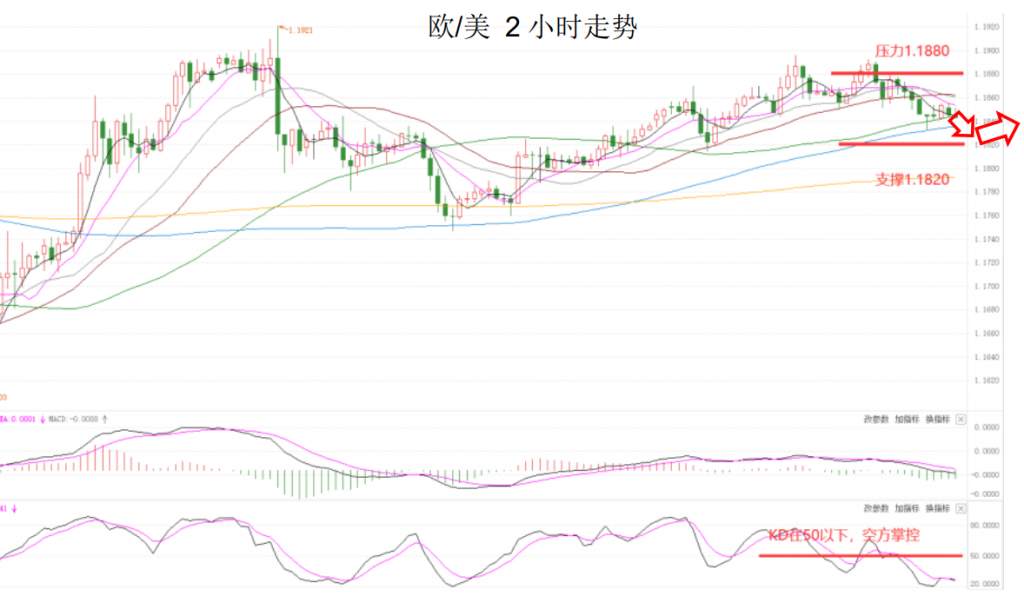Click the 1.1921 high price label
Viewport: 1024px width, 596px height.
point(300,30)
